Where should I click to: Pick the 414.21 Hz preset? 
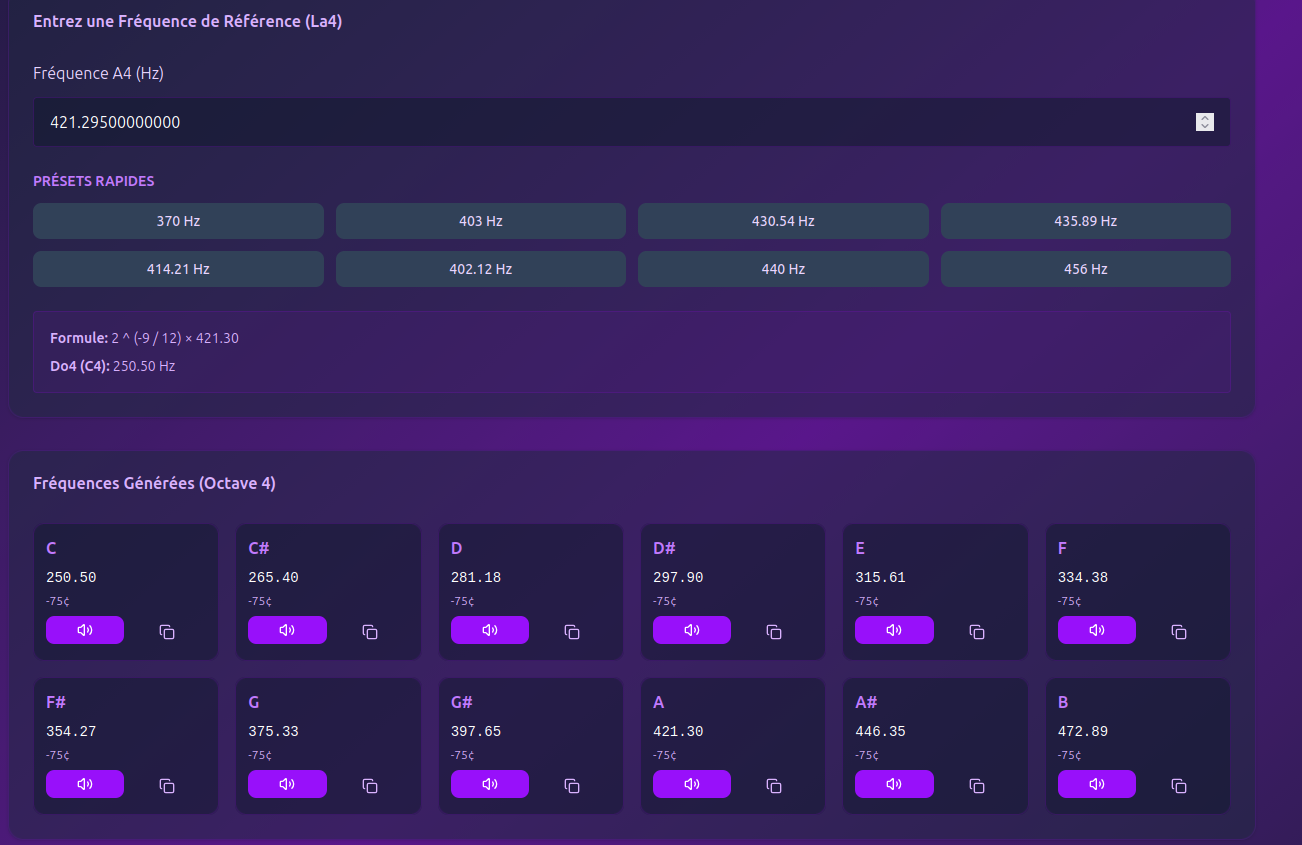(x=178, y=269)
